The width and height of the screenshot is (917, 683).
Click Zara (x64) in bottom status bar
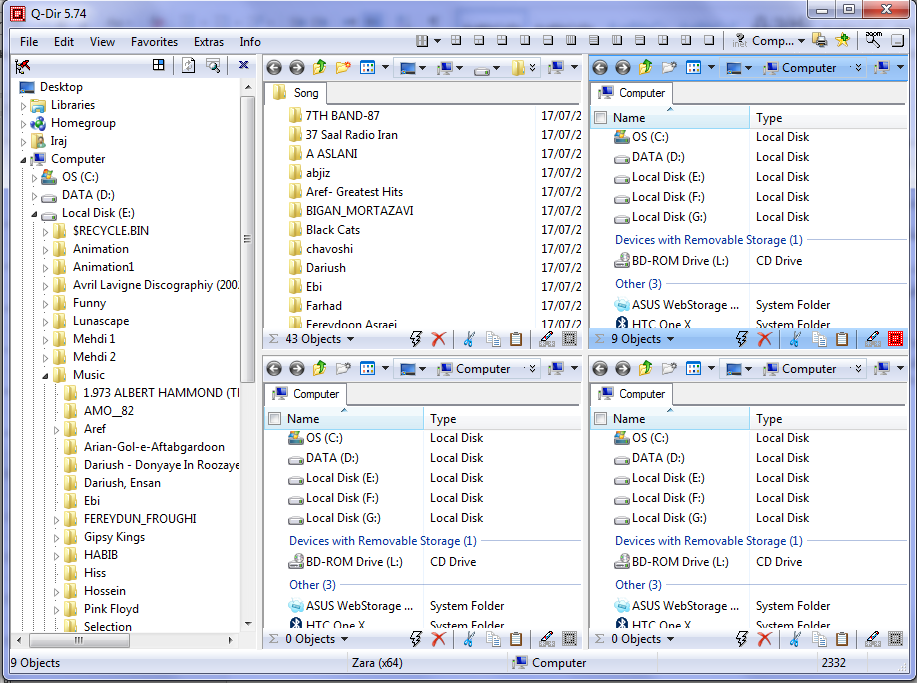coord(377,663)
